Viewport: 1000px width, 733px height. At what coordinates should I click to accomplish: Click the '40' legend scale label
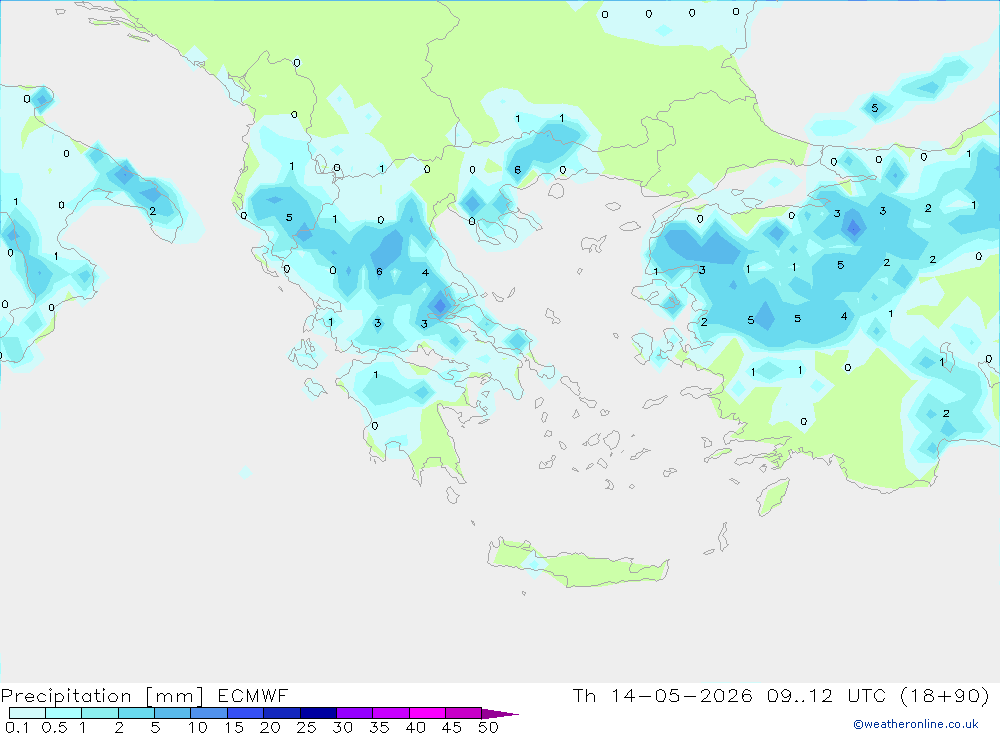click(x=416, y=727)
